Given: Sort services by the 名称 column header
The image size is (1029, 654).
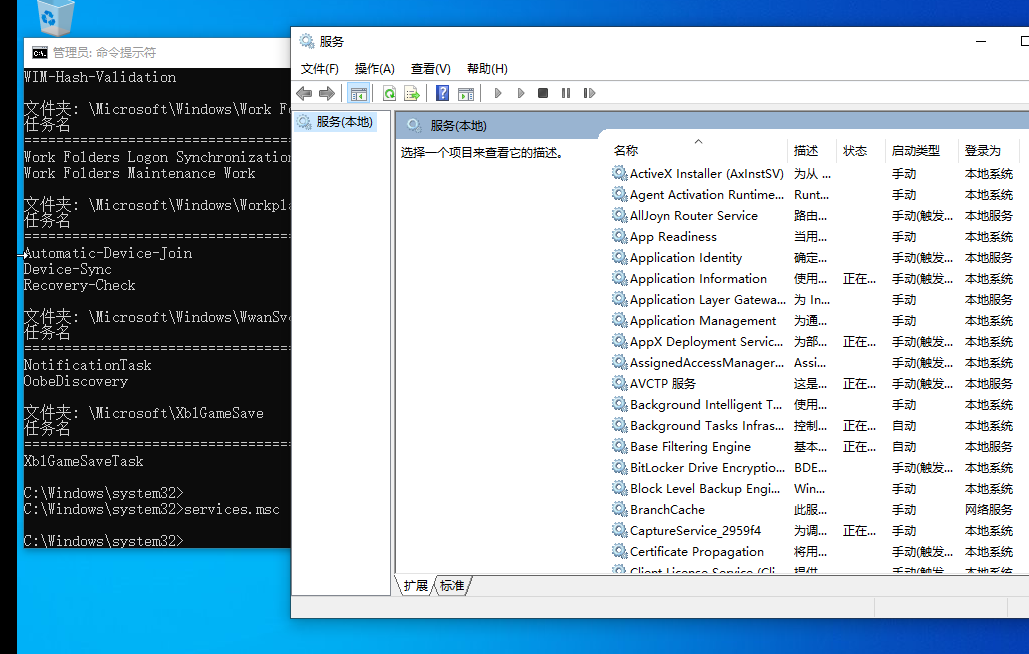Looking at the screenshot, I should pyautogui.click(x=698, y=151).
